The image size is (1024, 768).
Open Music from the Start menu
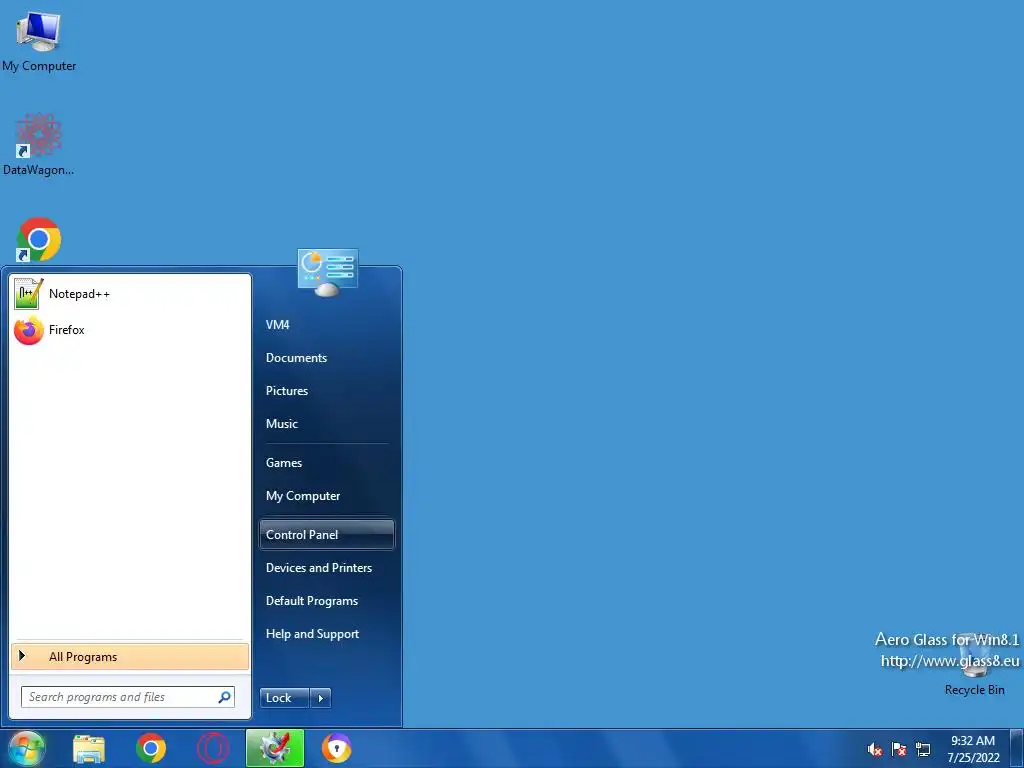coord(327,424)
